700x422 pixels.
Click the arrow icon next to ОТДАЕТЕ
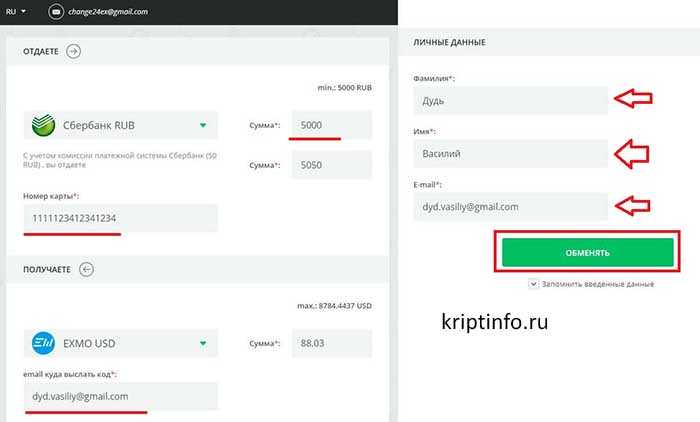(73, 51)
